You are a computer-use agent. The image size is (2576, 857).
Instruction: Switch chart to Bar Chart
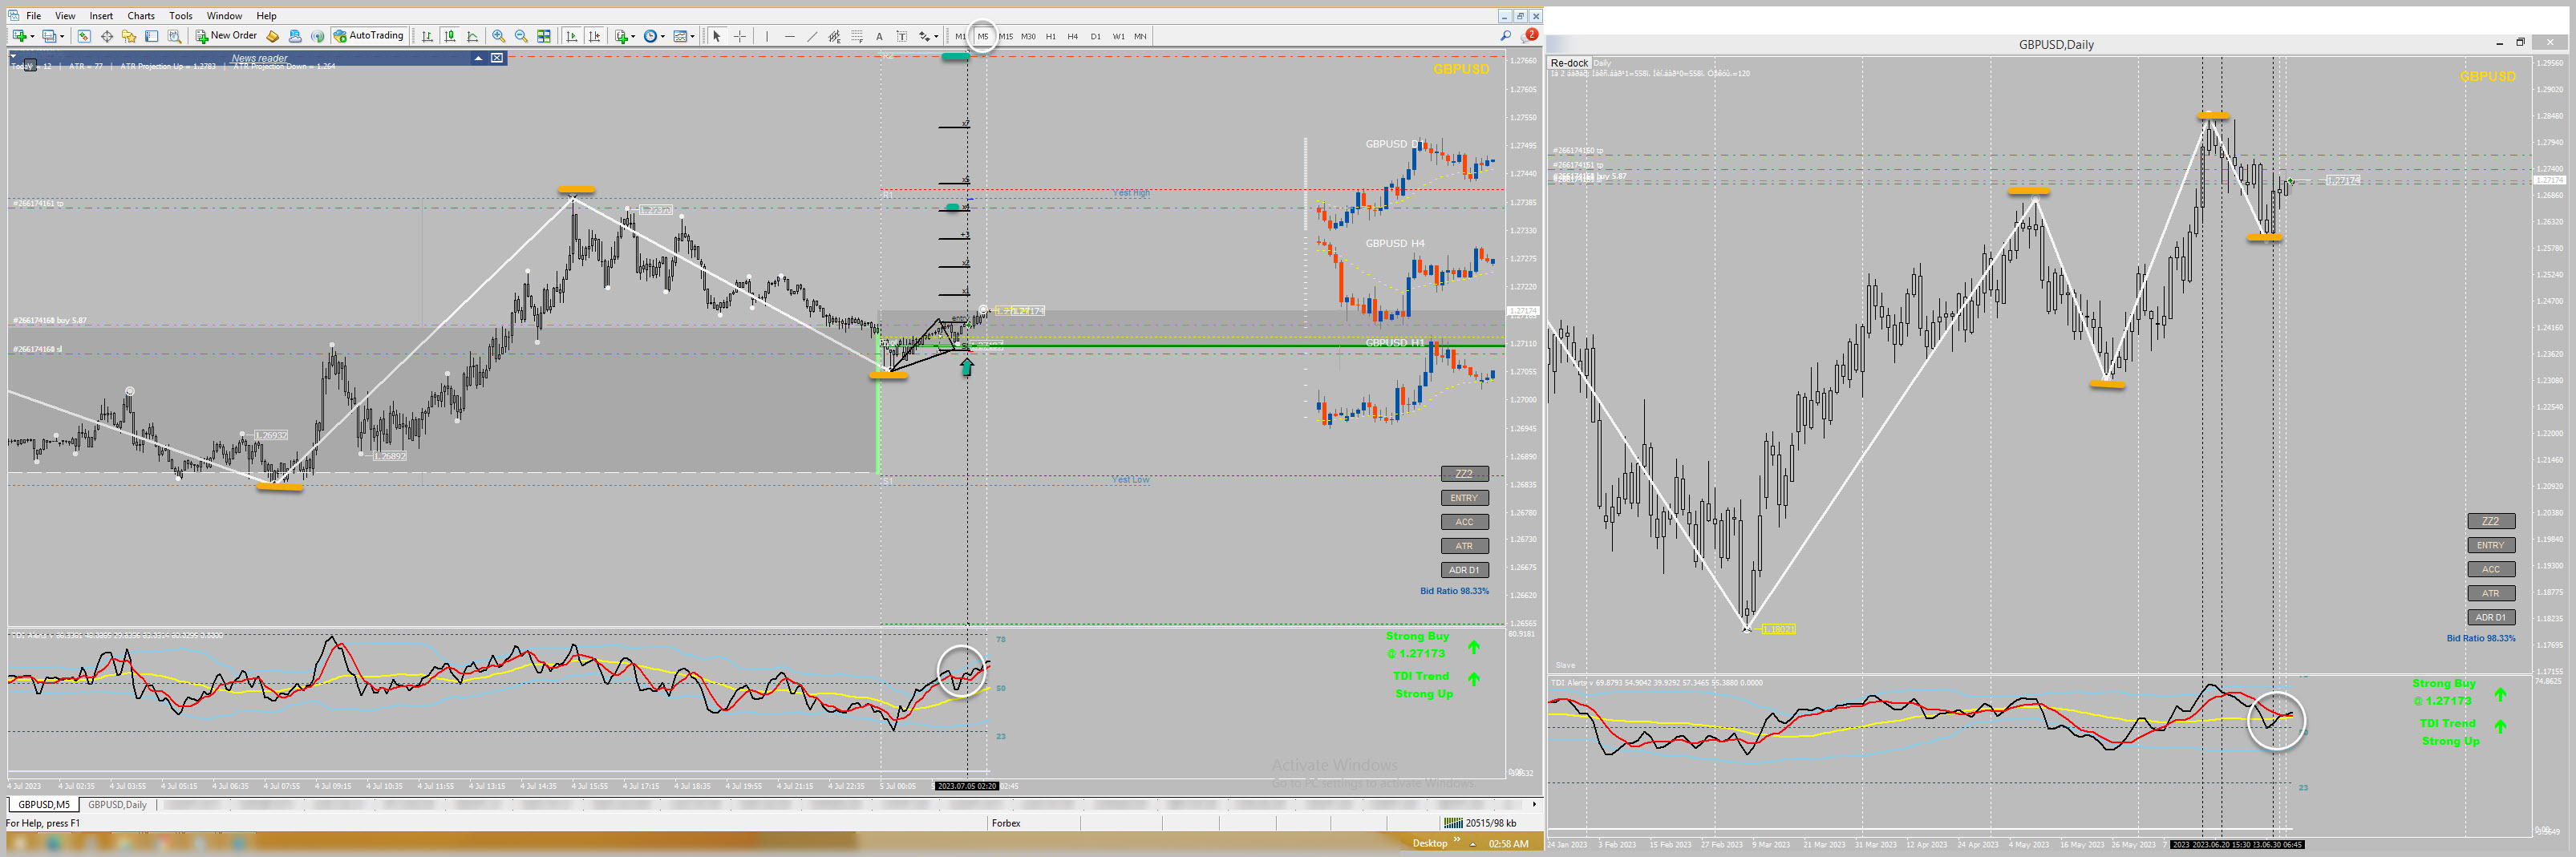(427, 36)
